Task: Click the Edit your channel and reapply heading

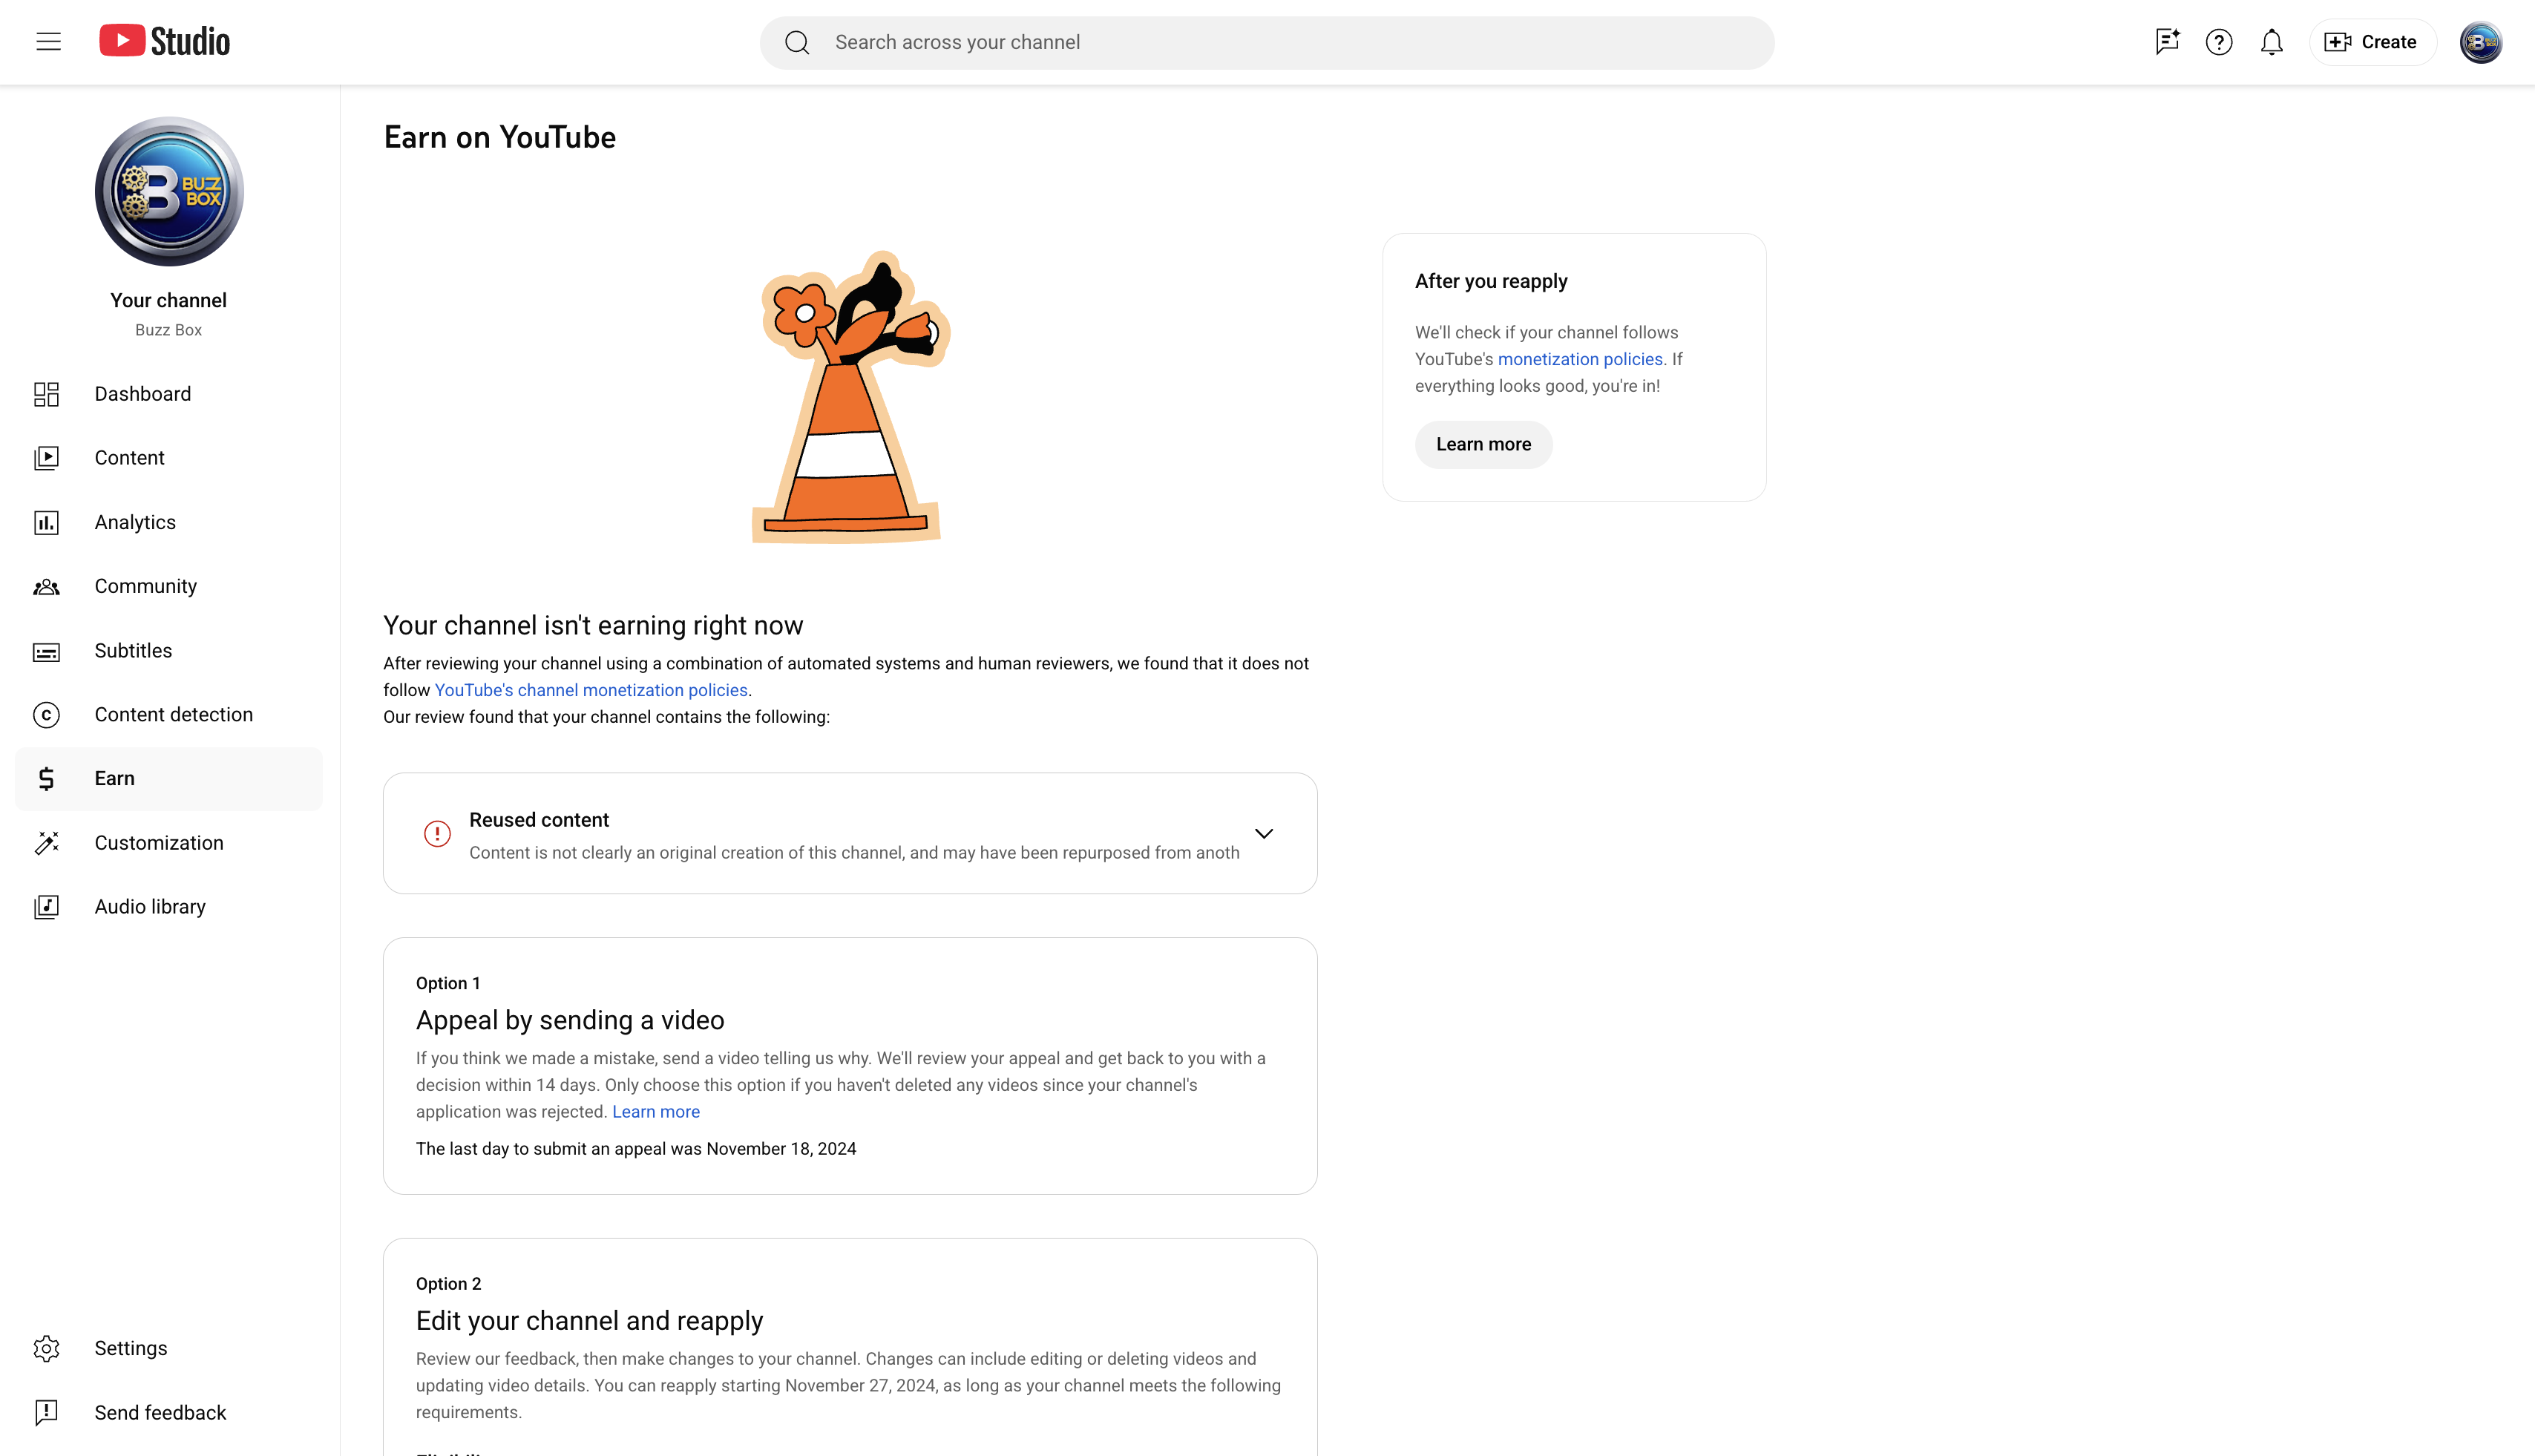Action: pos(589,1321)
